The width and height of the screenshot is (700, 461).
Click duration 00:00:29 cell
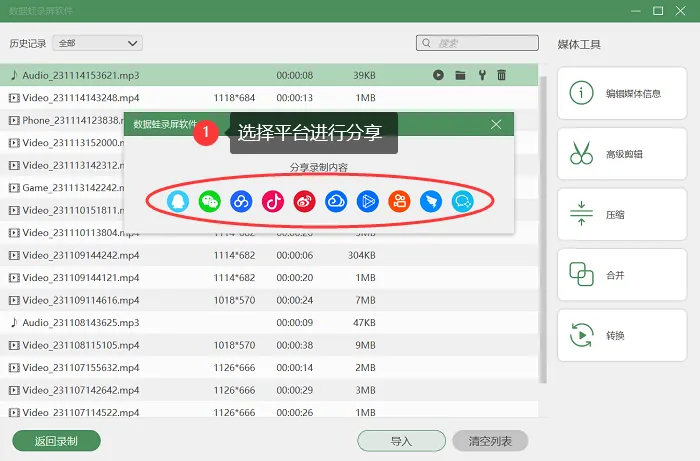pyautogui.click(x=295, y=390)
